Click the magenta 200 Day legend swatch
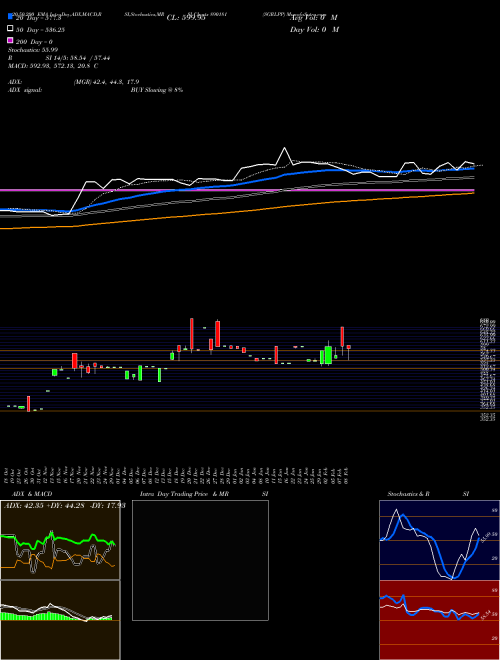500x660 pixels. click(10, 40)
